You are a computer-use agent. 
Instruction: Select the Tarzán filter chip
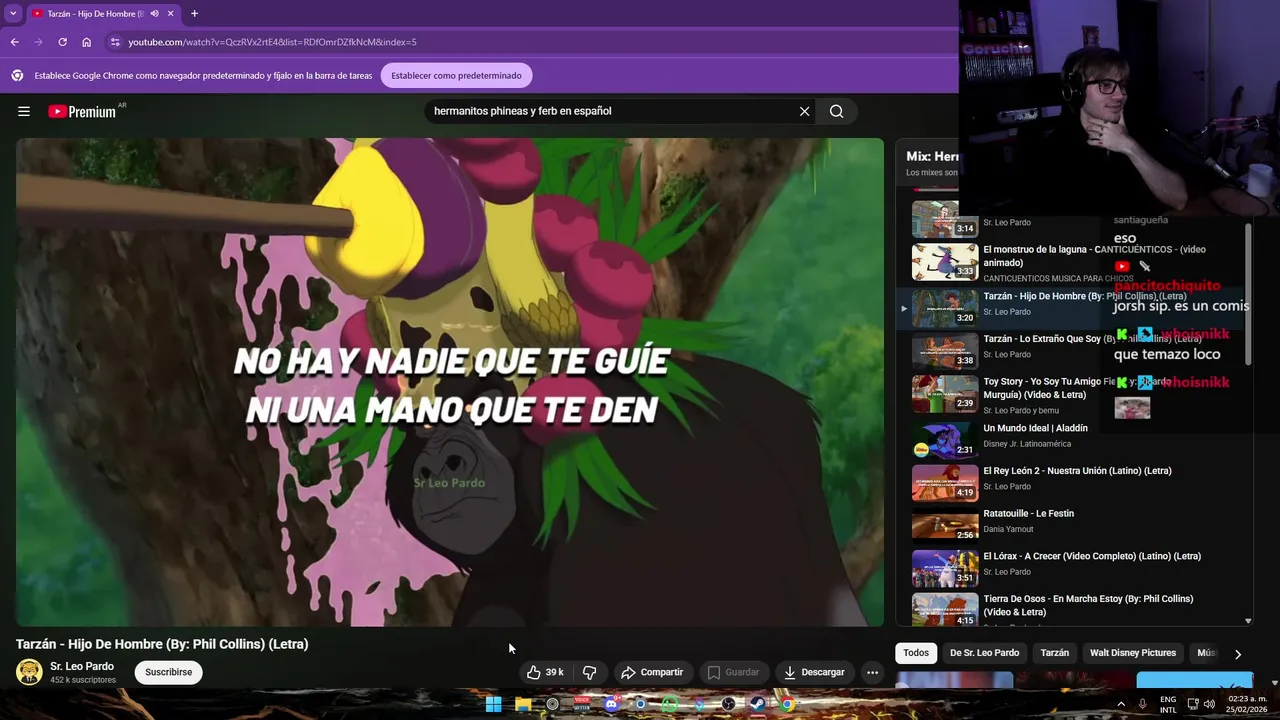pos(1054,653)
